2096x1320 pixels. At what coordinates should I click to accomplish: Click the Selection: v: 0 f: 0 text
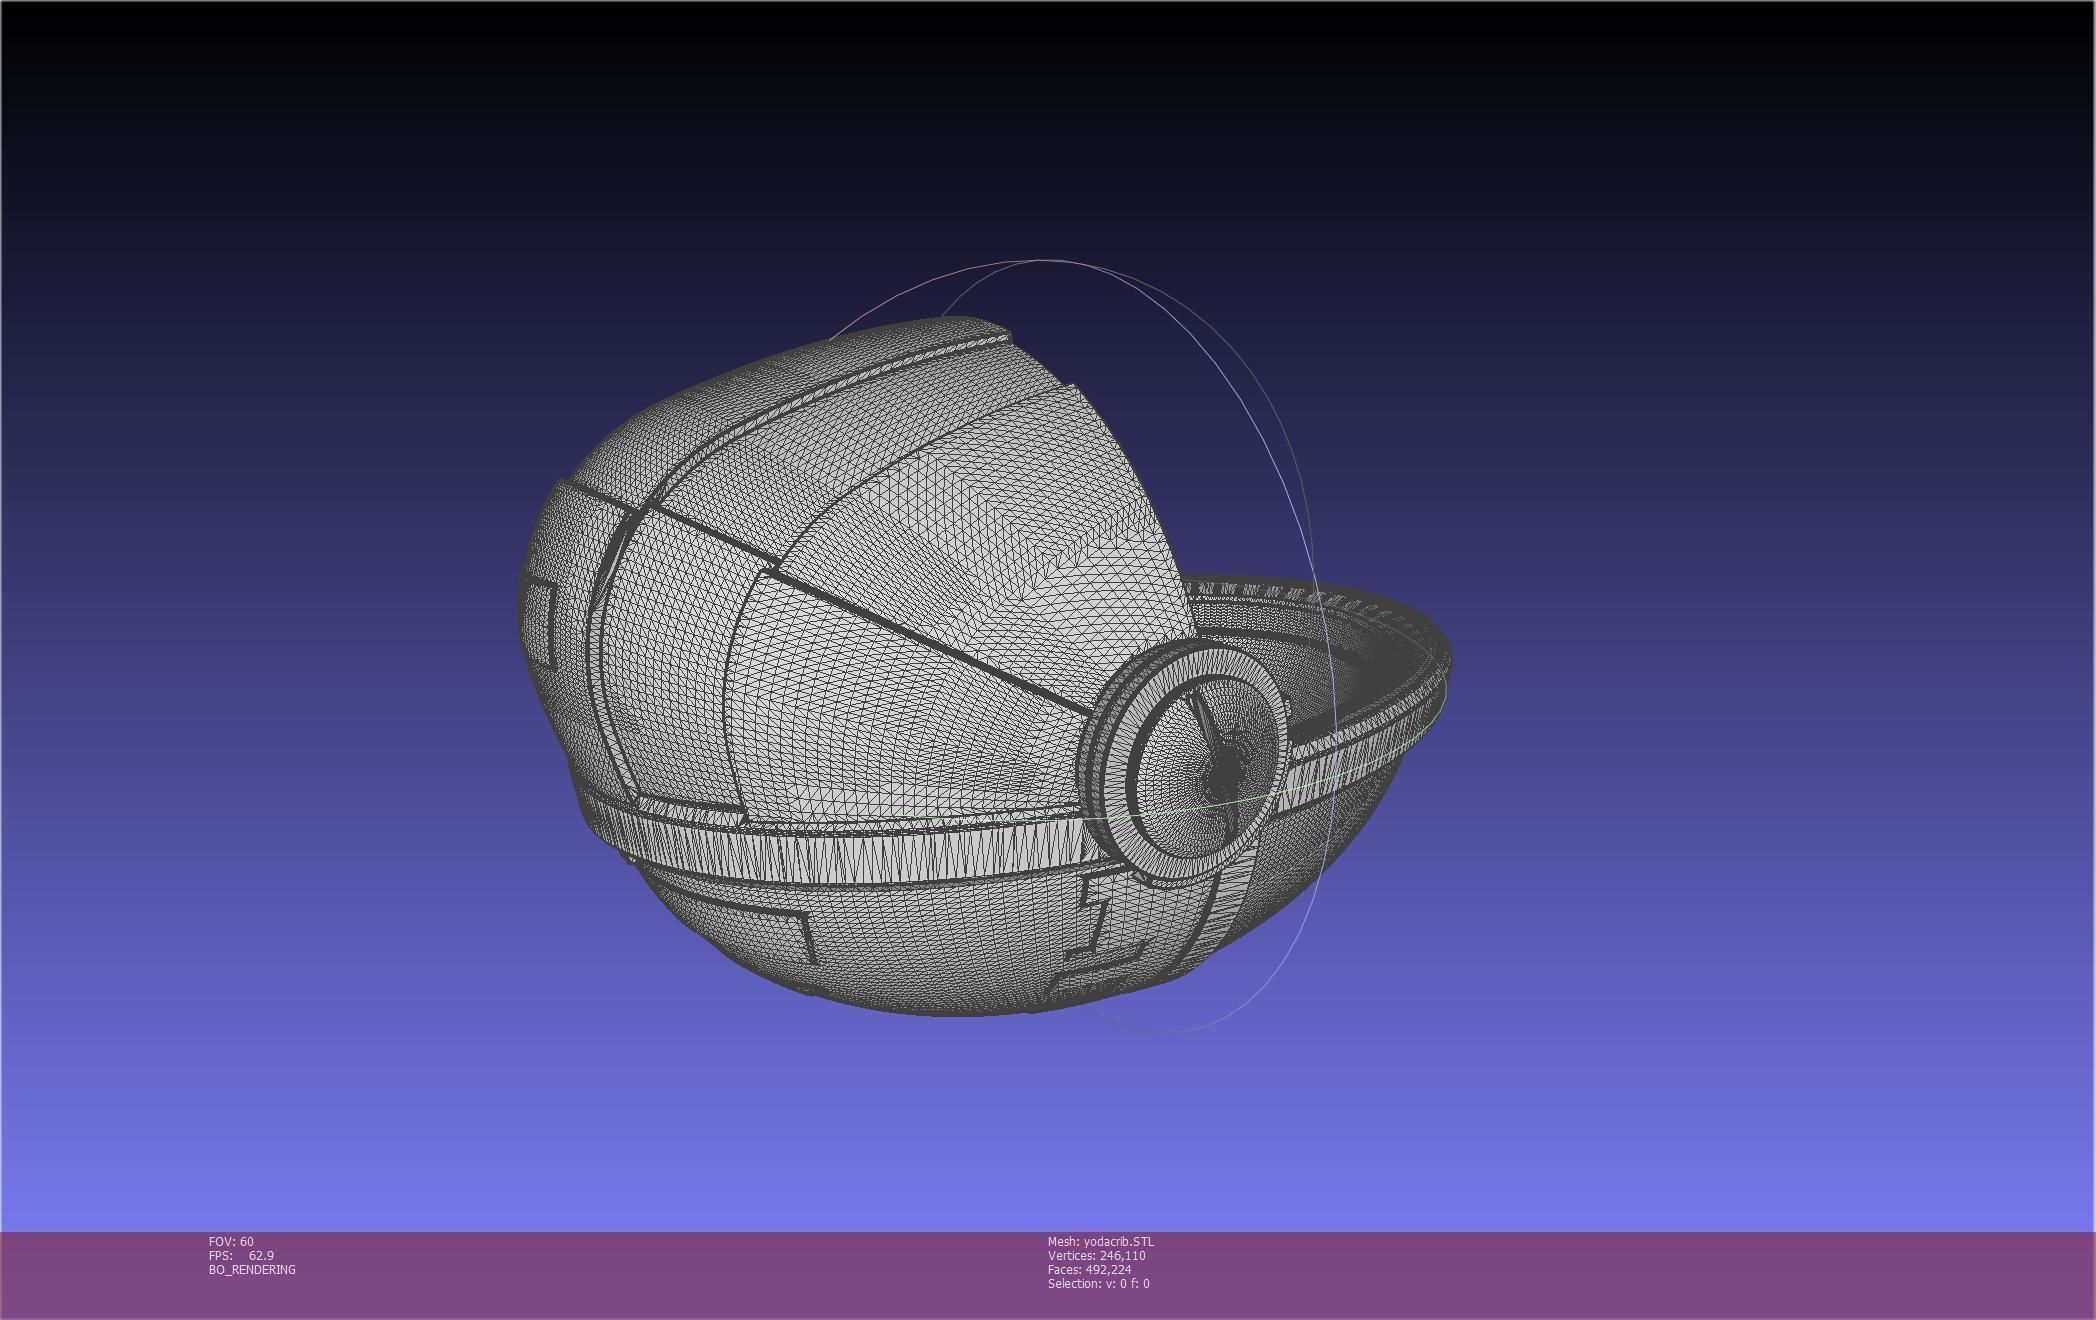point(1098,1283)
